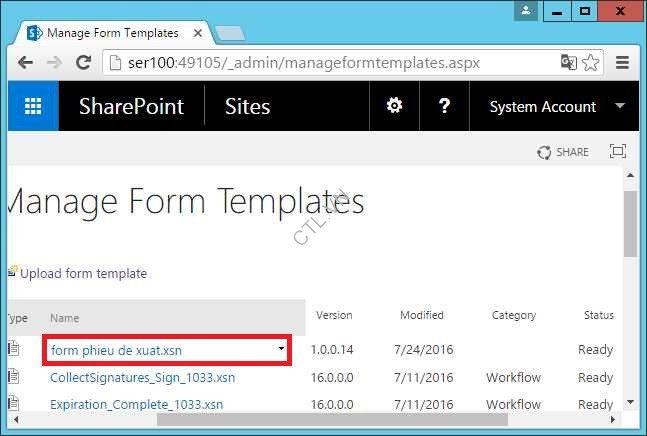Open the SharePoint app launcher grid
Screen dimensions: 647x436
tap(33, 107)
